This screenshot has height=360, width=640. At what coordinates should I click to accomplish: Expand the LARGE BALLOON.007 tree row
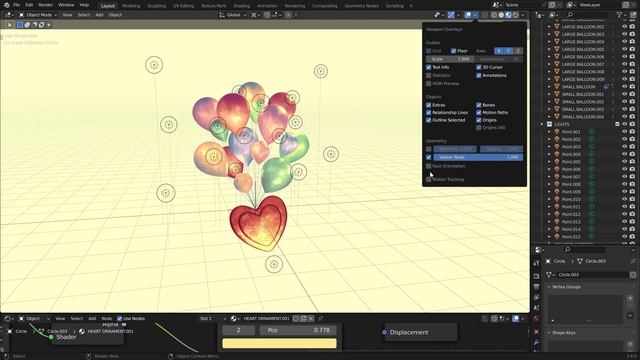[x=549, y=64]
